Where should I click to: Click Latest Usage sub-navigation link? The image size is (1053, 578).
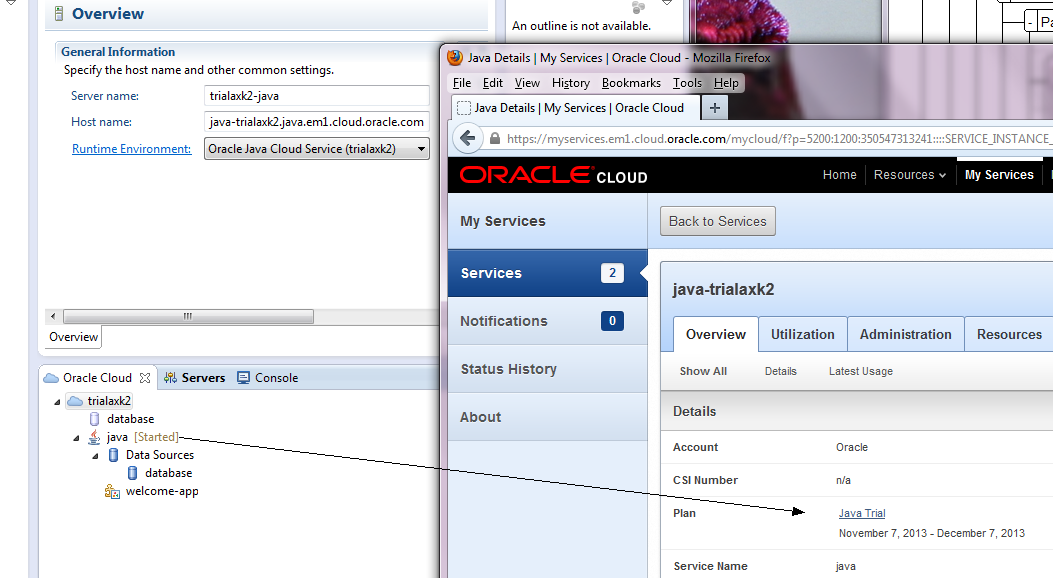point(861,371)
